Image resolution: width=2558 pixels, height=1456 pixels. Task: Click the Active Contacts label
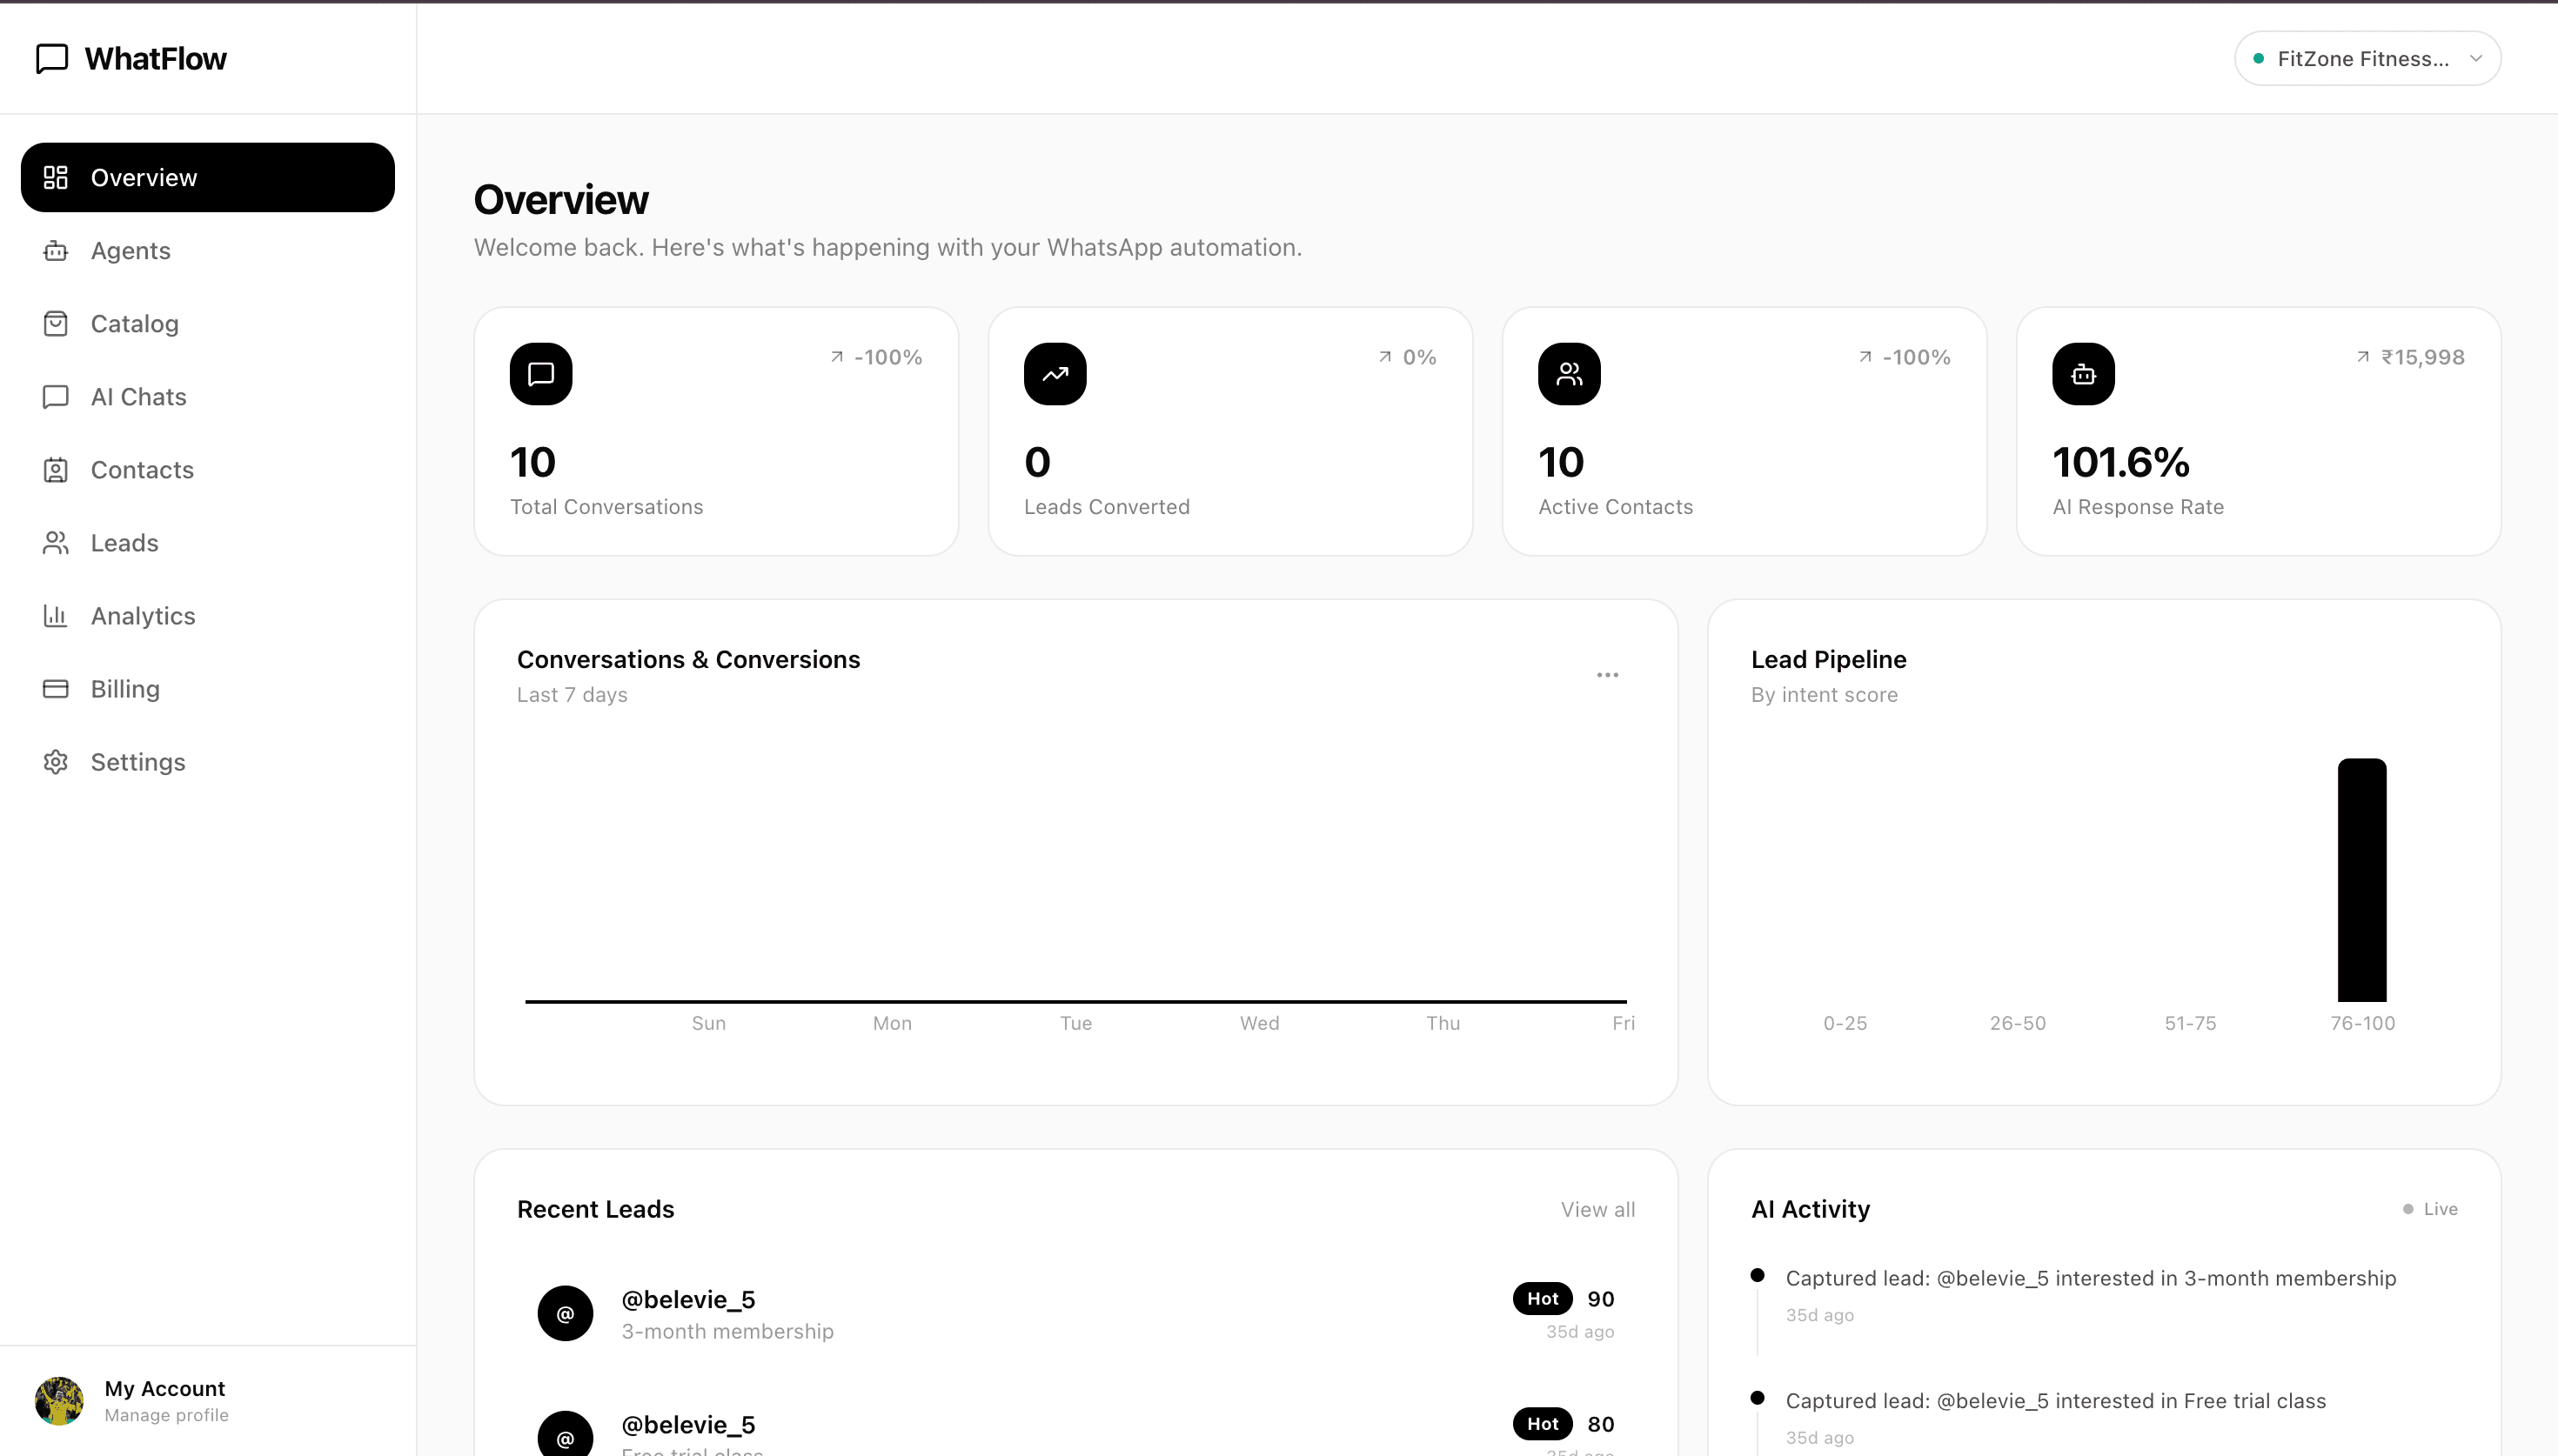(1615, 507)
